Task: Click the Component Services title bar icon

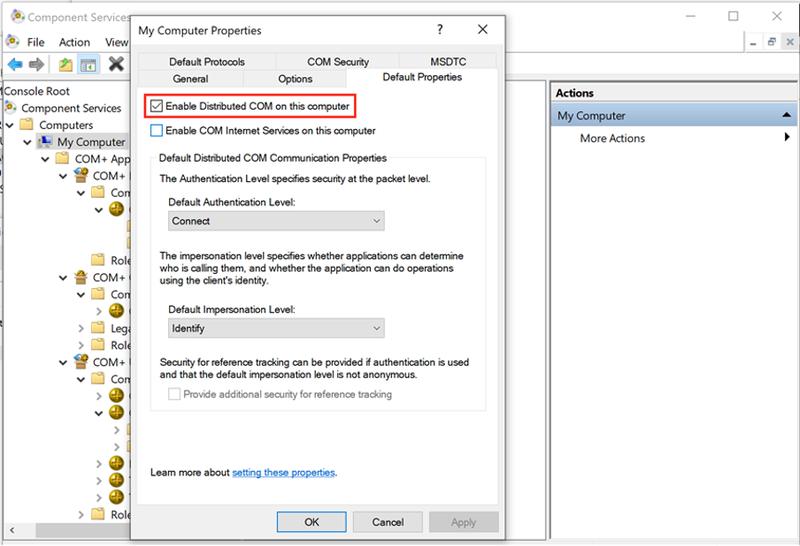Action: point(18,17)
